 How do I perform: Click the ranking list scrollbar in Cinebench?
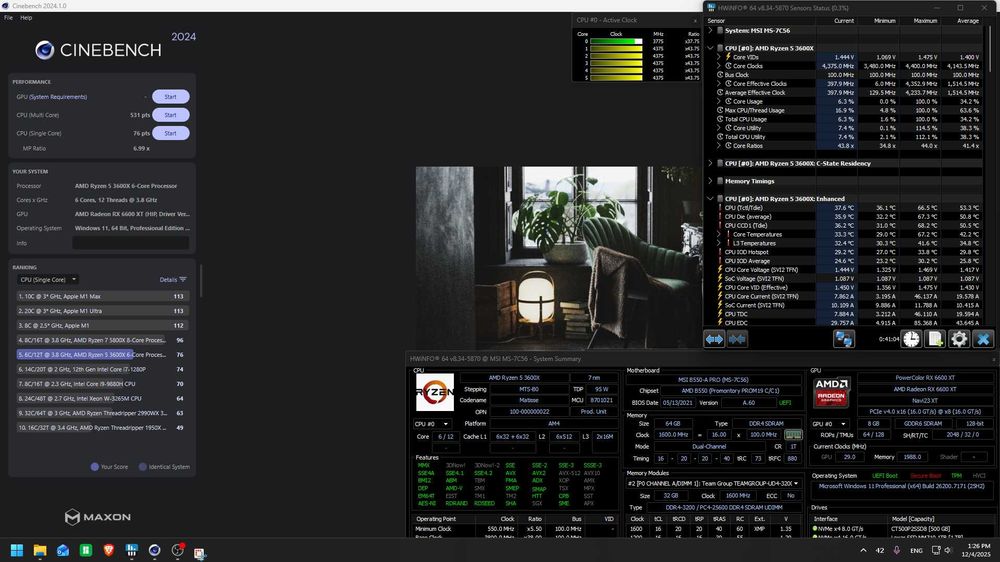pos(201,281)
